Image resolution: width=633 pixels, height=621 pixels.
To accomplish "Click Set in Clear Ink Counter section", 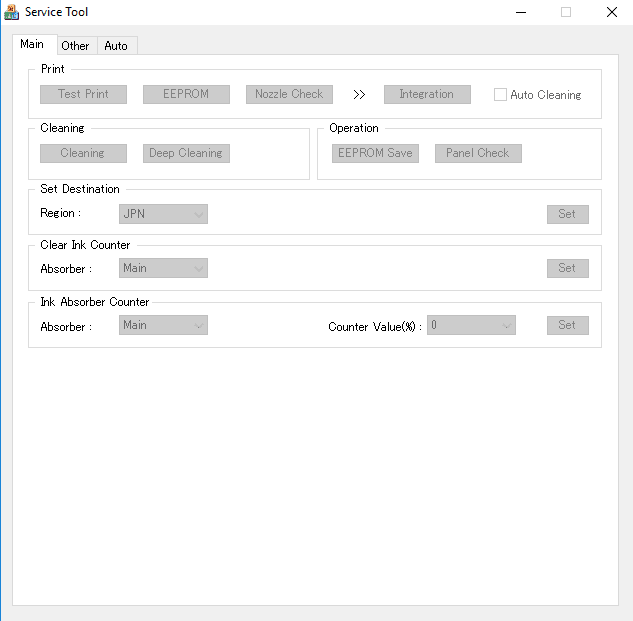I will [x=568, y=268].
